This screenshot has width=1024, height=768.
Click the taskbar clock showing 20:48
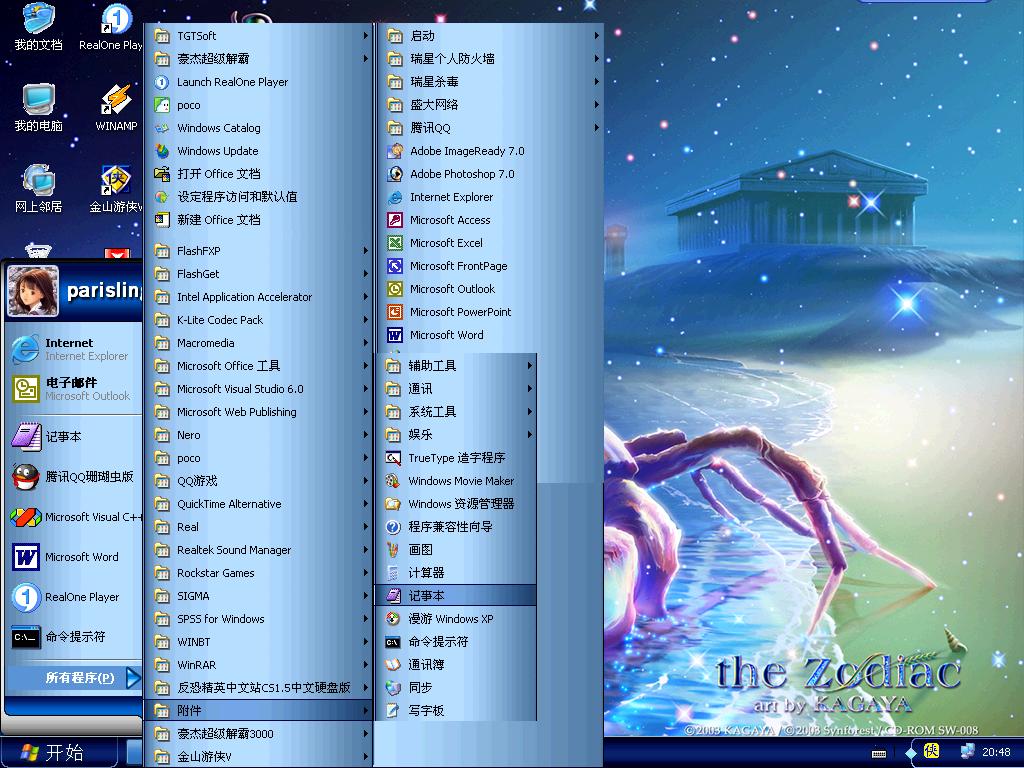996,752
